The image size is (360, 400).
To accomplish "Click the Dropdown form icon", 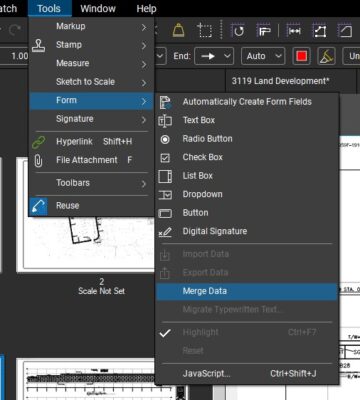I will 165,195.
